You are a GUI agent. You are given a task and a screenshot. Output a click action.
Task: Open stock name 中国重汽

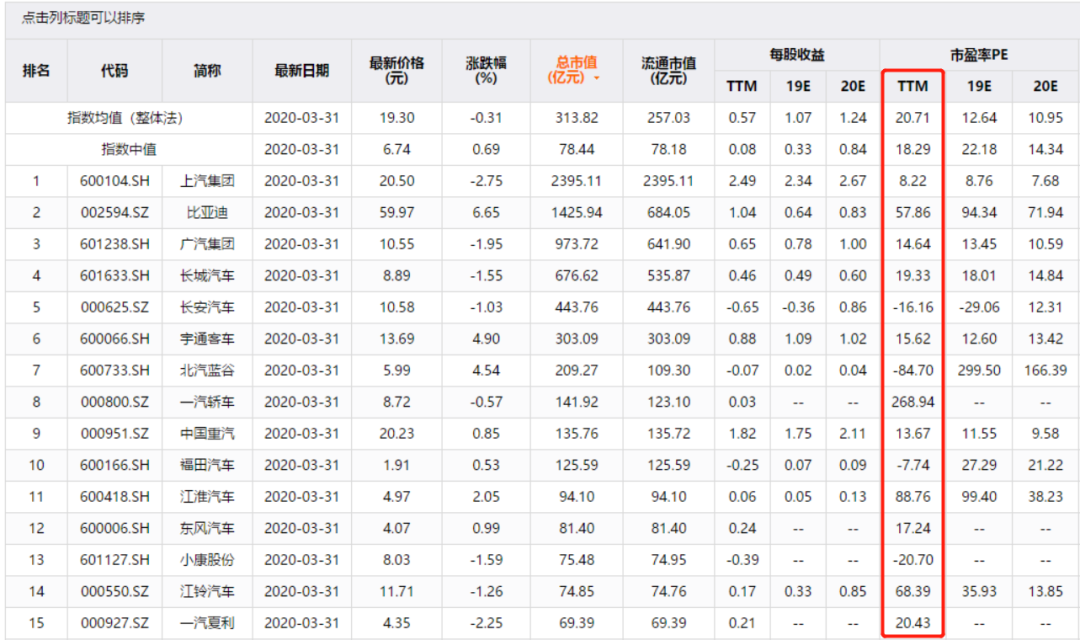coord(207,434)
